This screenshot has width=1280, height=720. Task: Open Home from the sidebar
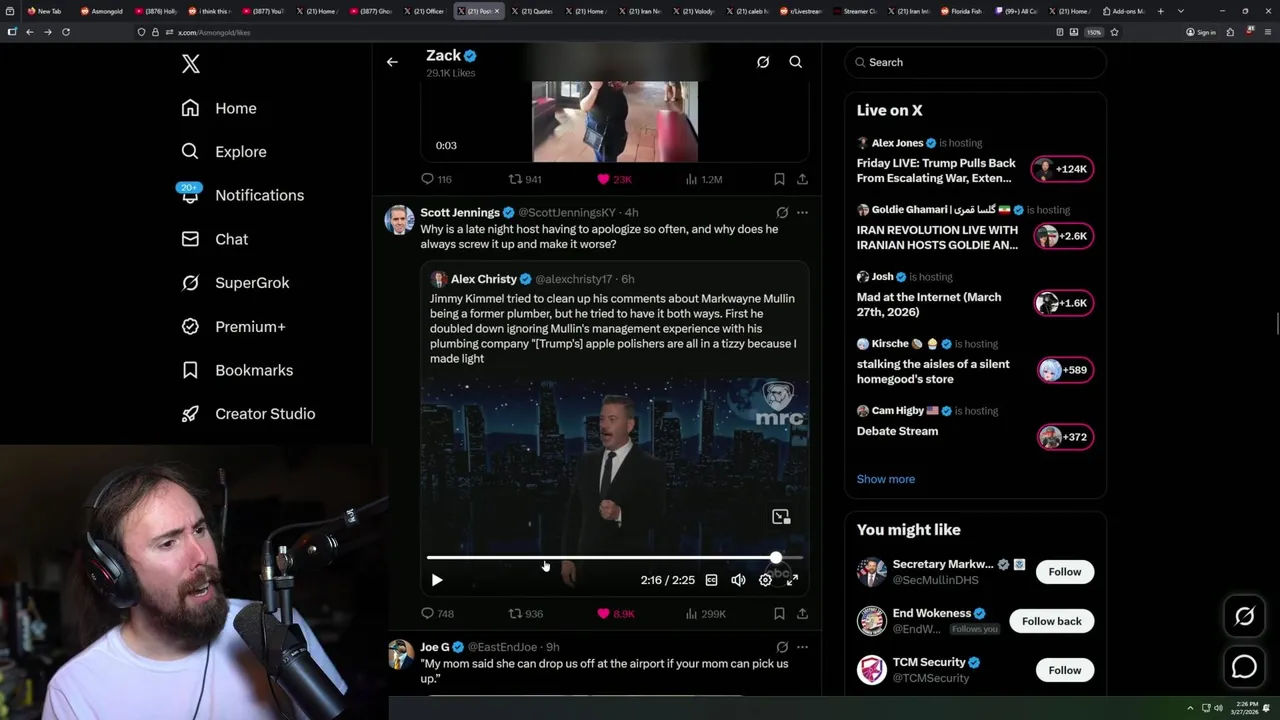click(219, 108)
